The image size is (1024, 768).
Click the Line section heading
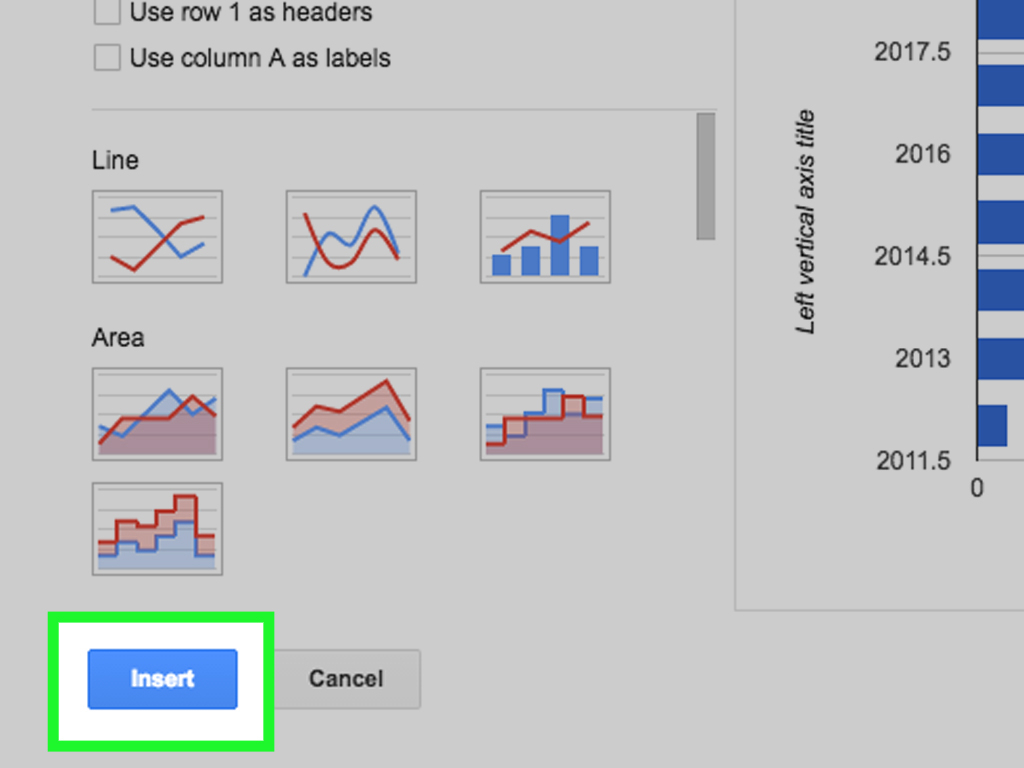coord(115,160)
